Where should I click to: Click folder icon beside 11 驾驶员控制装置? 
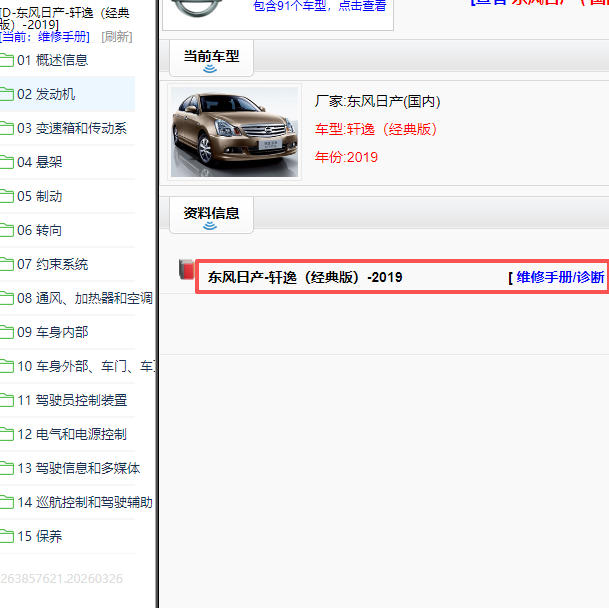[x=6, y=400]
